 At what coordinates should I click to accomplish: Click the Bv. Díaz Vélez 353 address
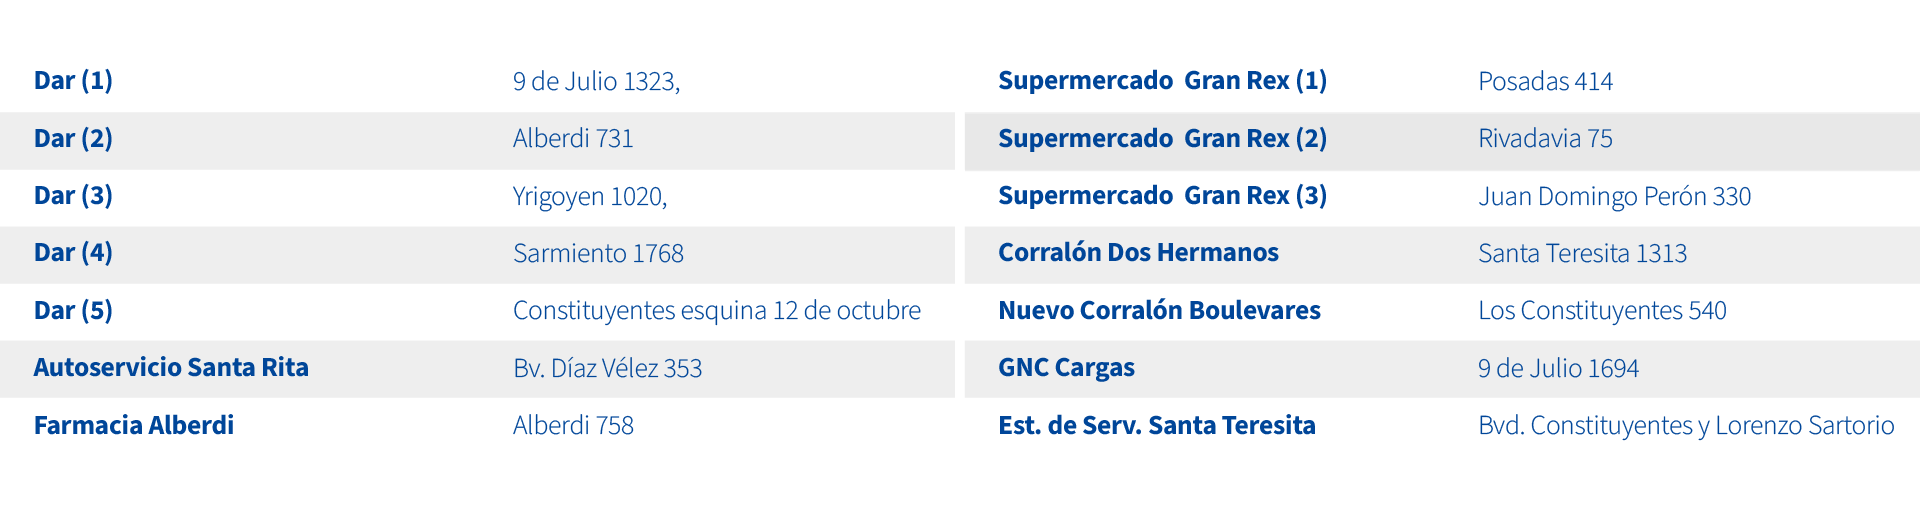(607, 369)
